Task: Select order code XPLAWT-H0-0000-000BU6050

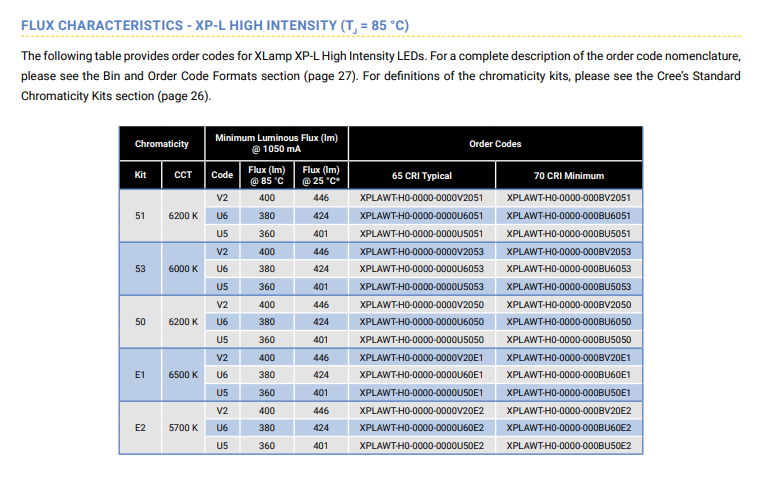Action: pyautogui.click(x=569, y=321)
